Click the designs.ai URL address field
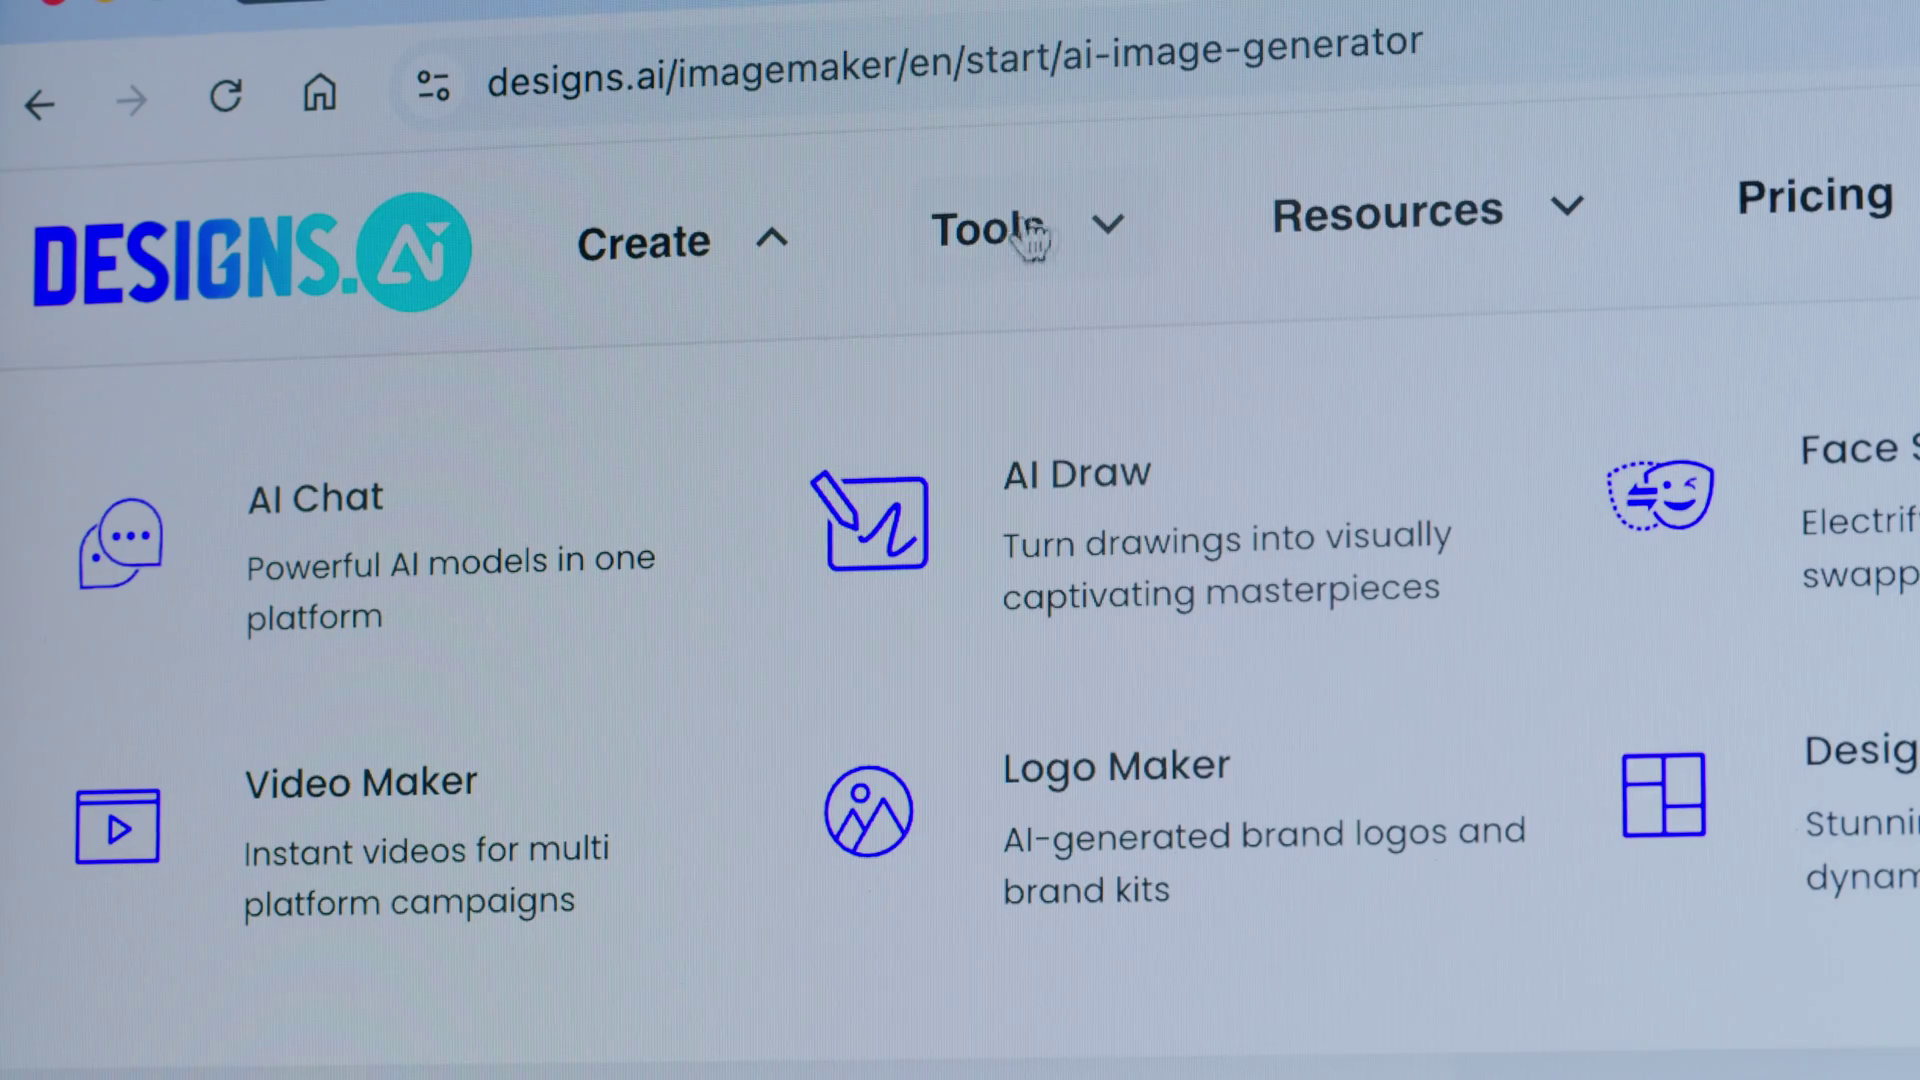The image size is (1920, 1080). click(x=953, y=63)
